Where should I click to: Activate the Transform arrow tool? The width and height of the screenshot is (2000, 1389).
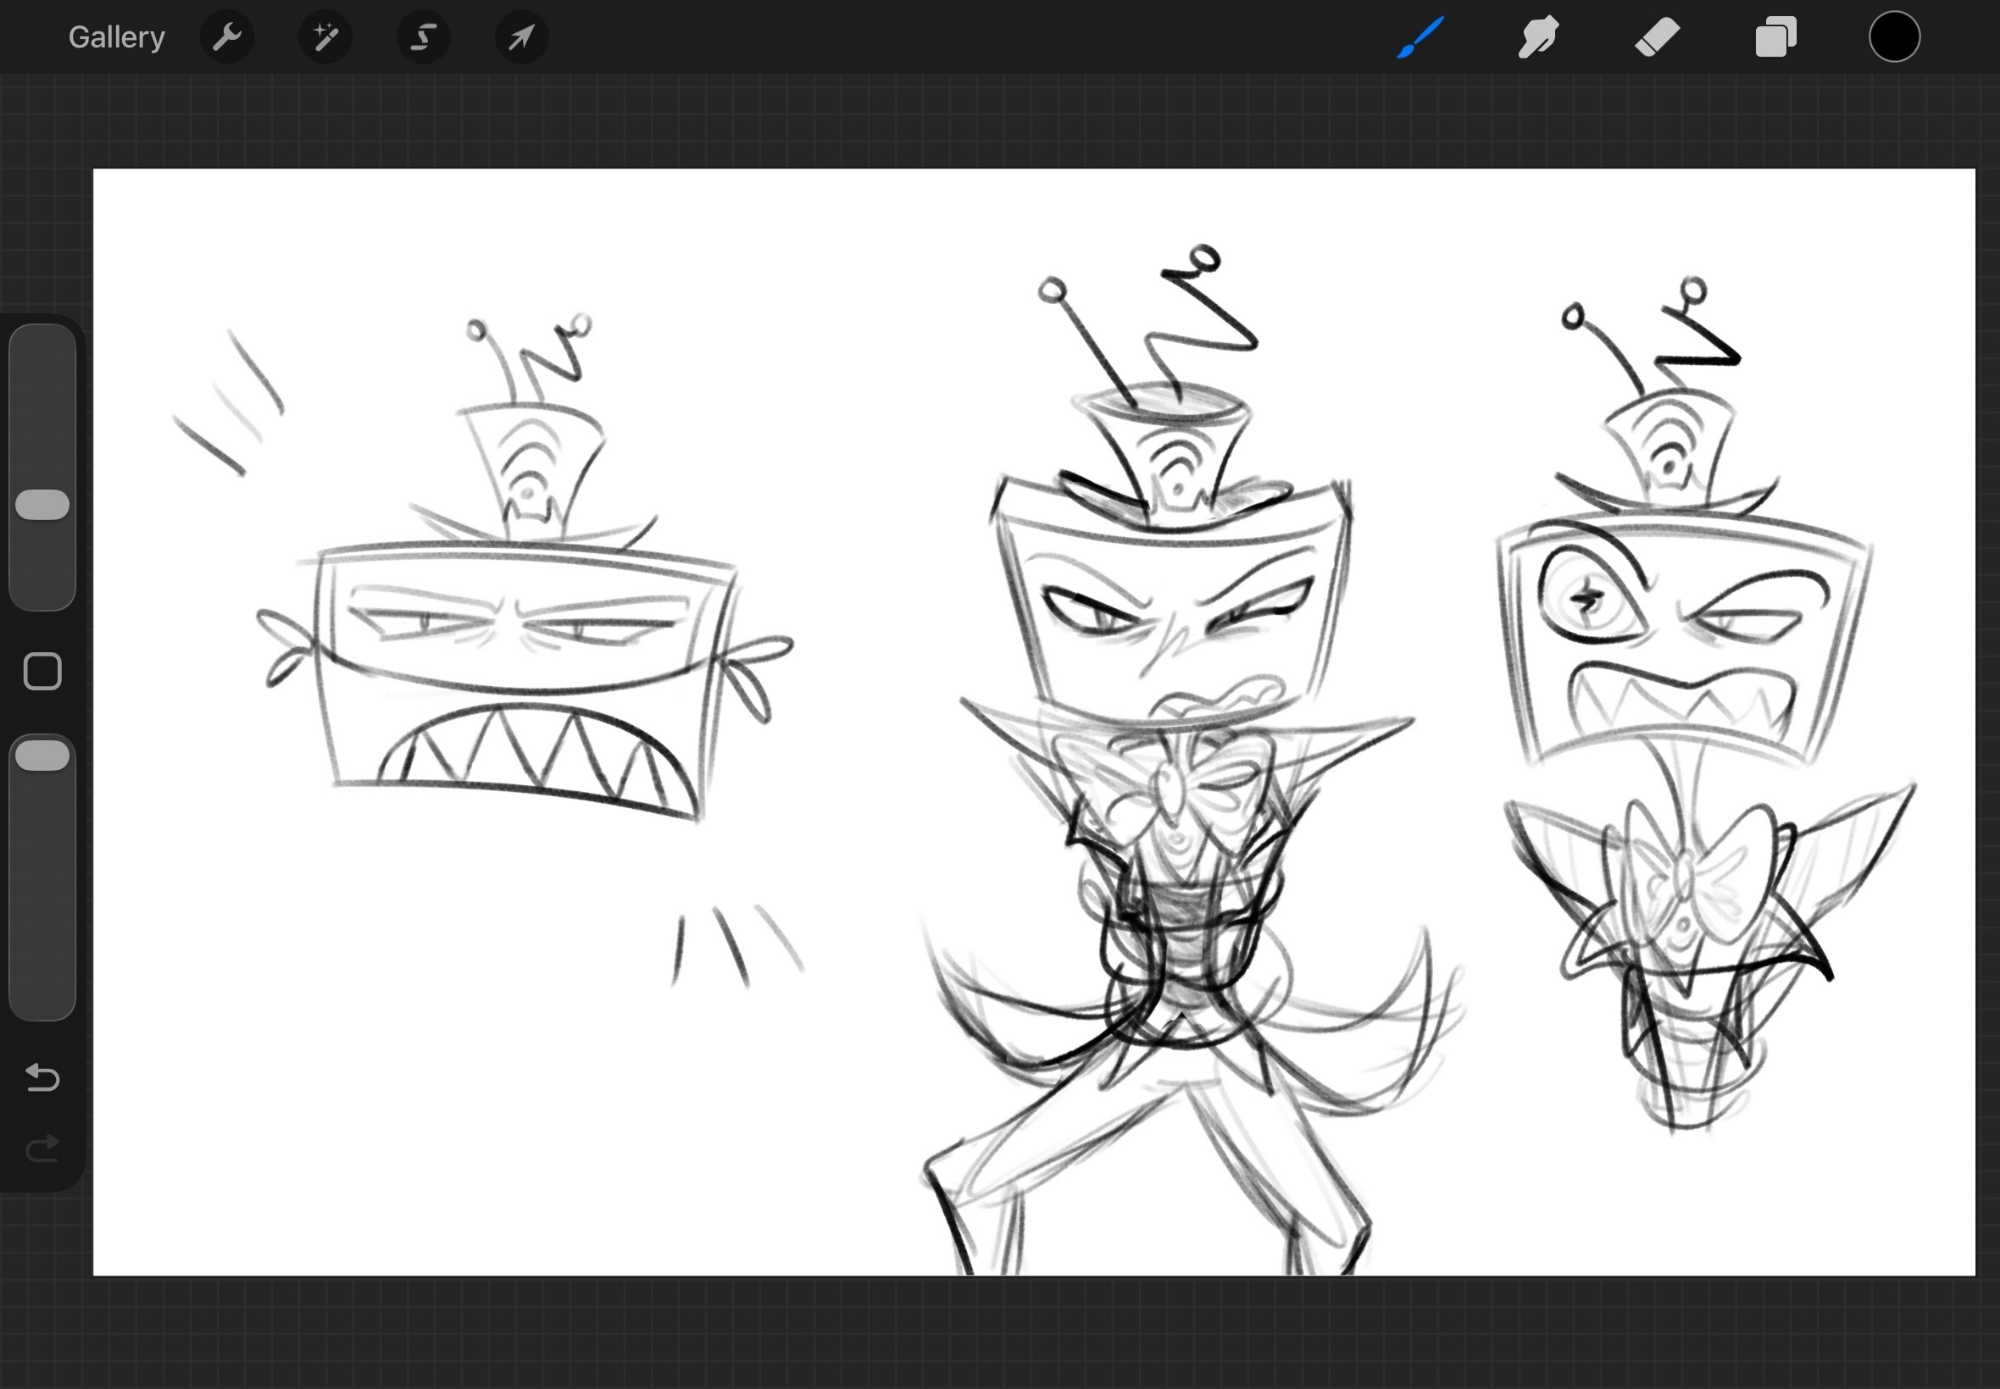[521, 38]
